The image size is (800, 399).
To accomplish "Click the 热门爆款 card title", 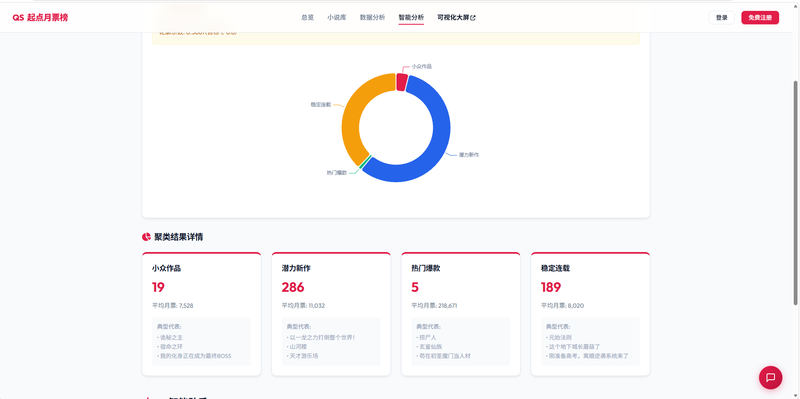I will (426, 268).
